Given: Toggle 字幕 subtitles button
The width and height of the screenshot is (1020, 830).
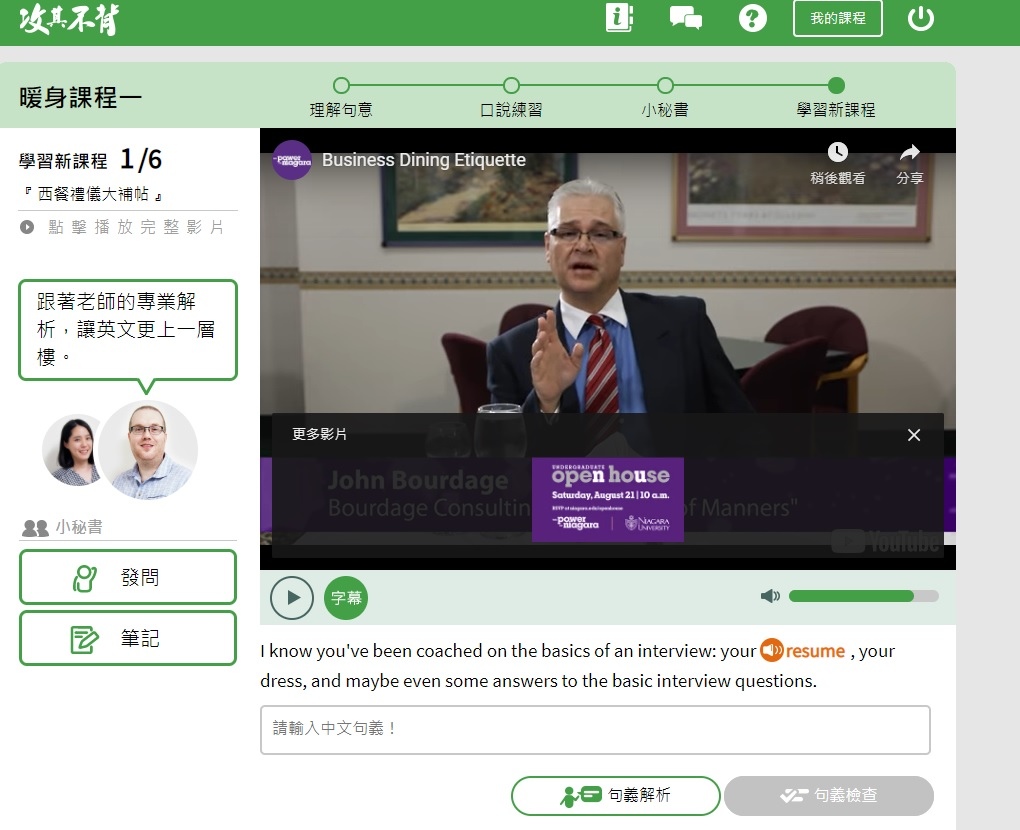Looking at the screenshot, I should click(x=346, y=598).
